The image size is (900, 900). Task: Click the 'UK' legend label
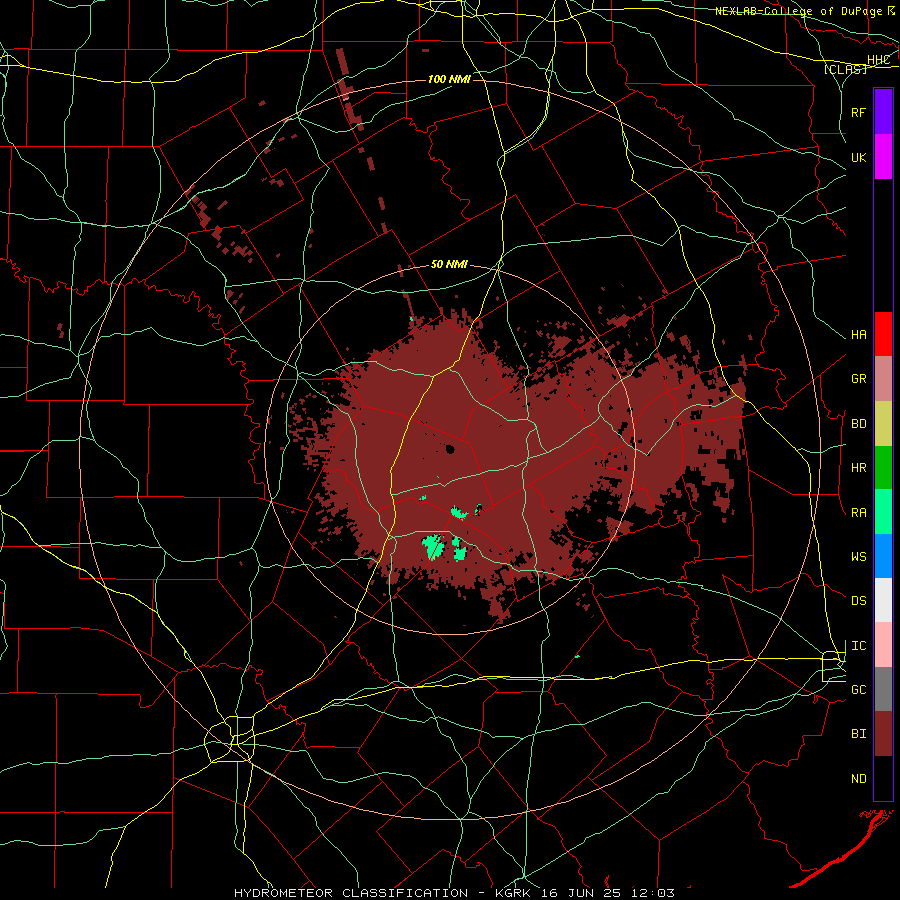tap(858, 157)
